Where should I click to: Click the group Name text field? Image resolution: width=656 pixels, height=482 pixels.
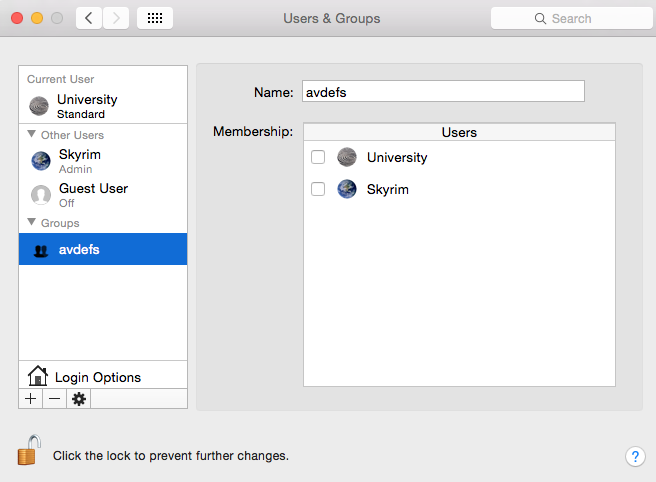[x=443, y=92]
